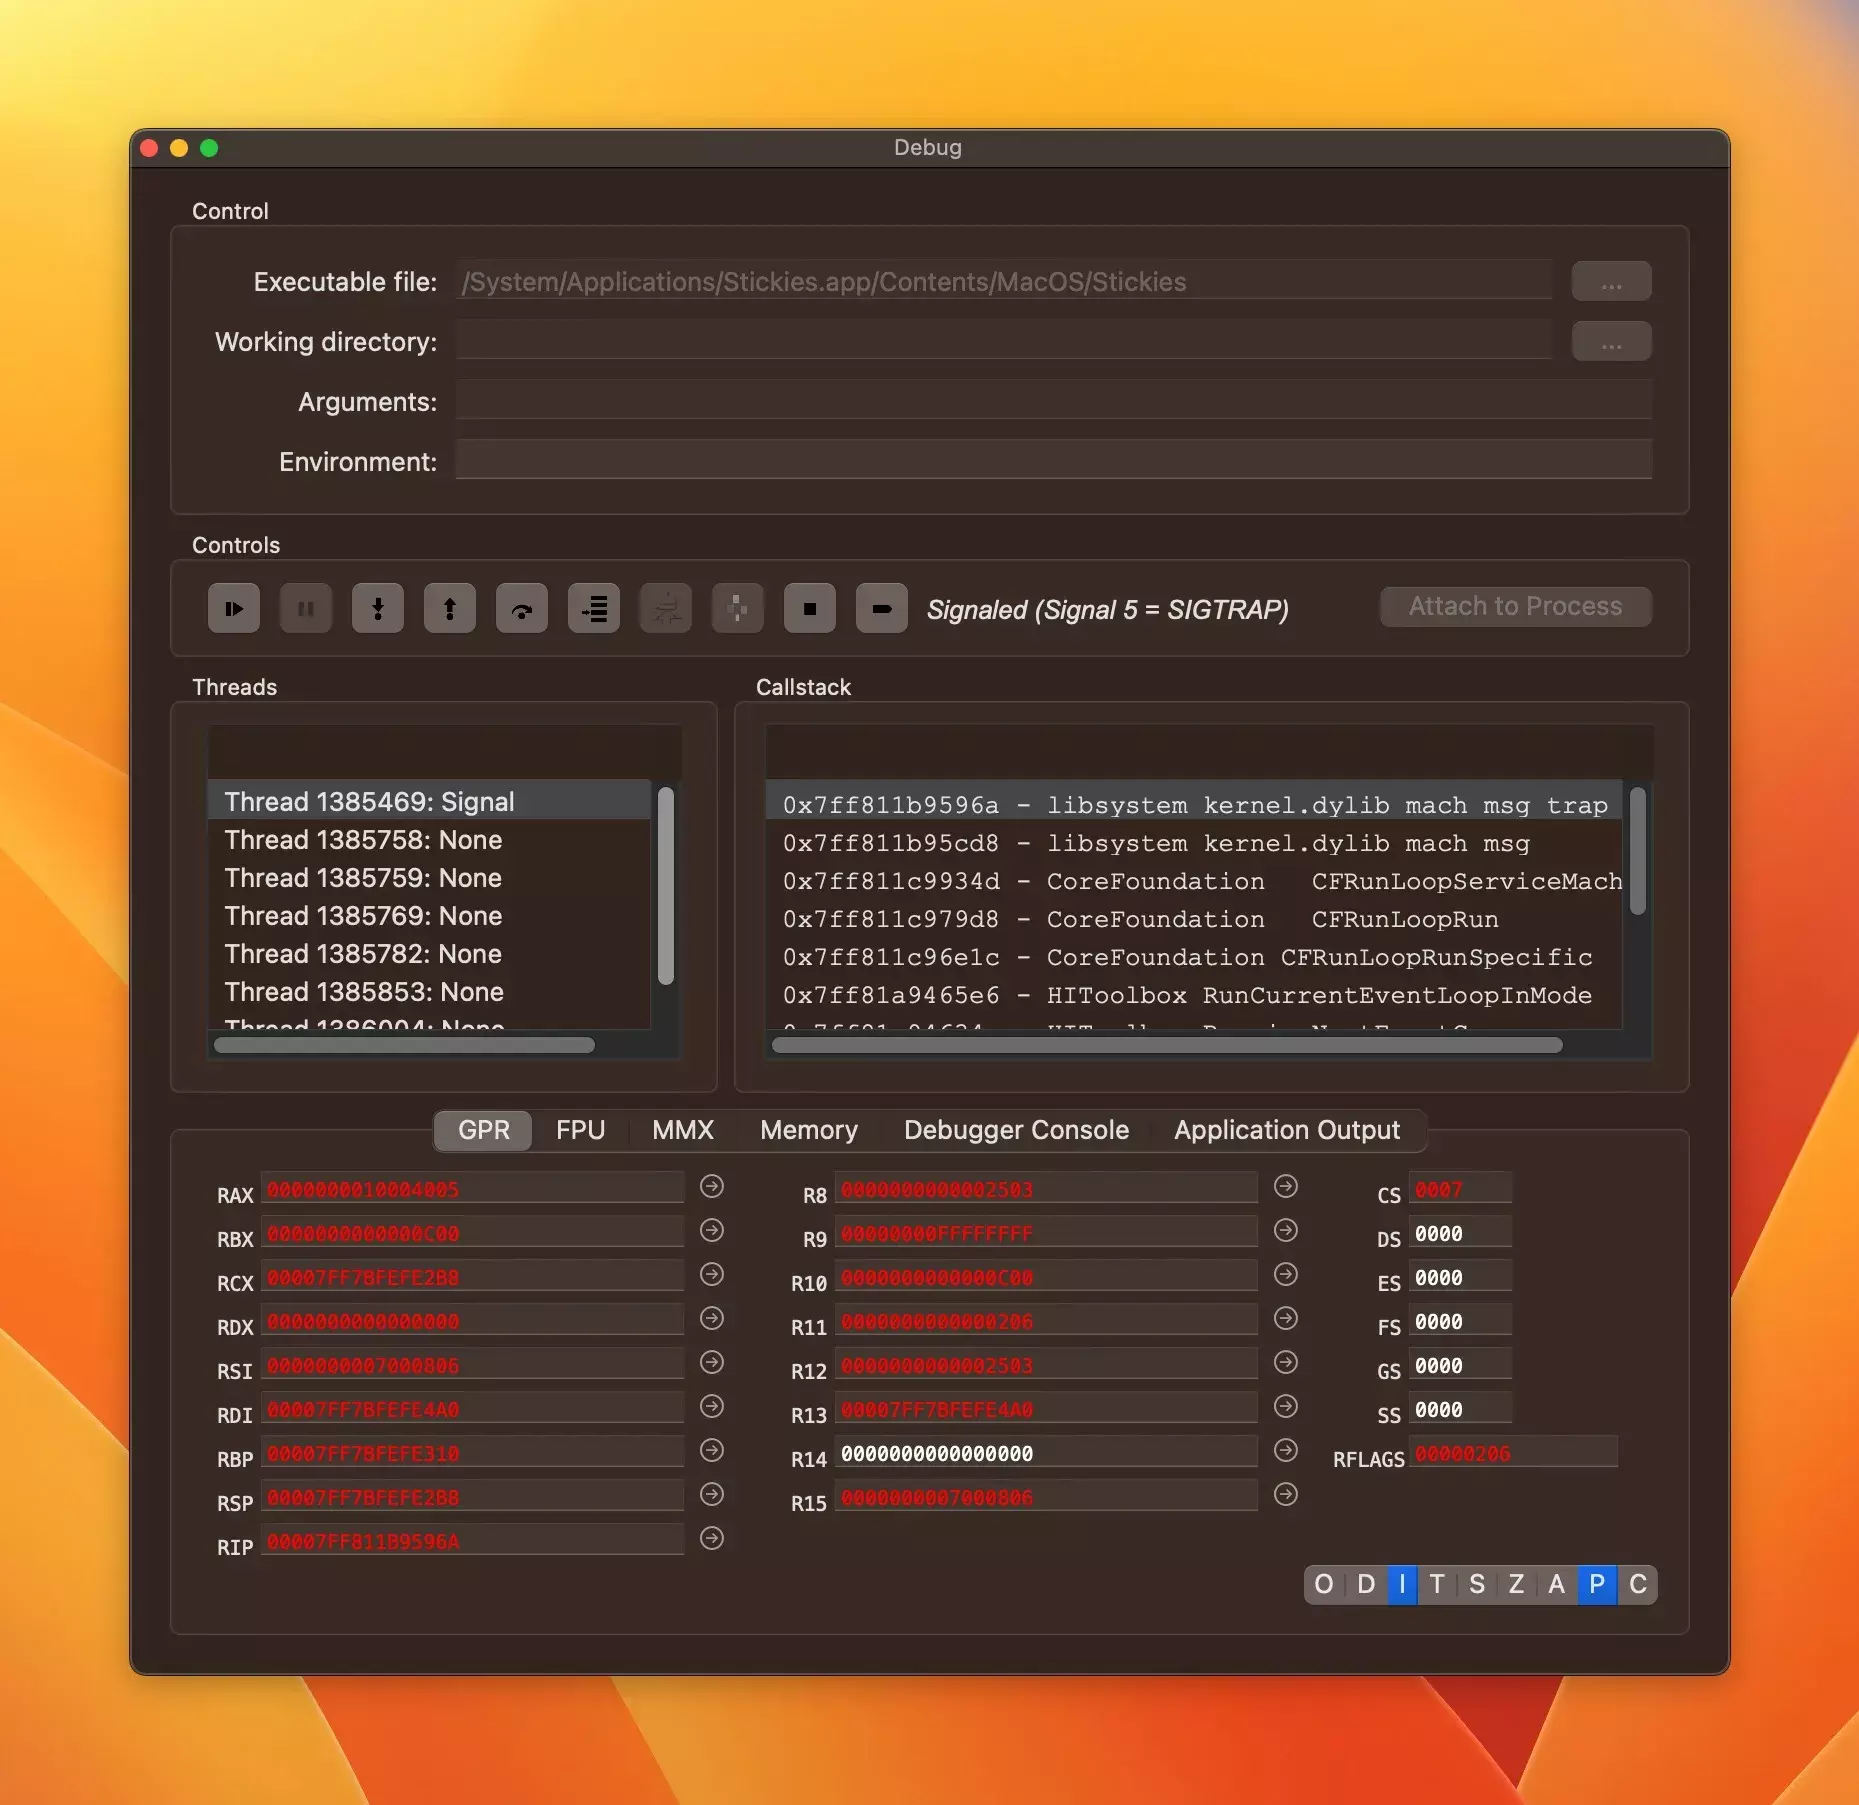
Task: Click the dimmed pixel-blocks icon in Controls
Action: click(738, 608)
